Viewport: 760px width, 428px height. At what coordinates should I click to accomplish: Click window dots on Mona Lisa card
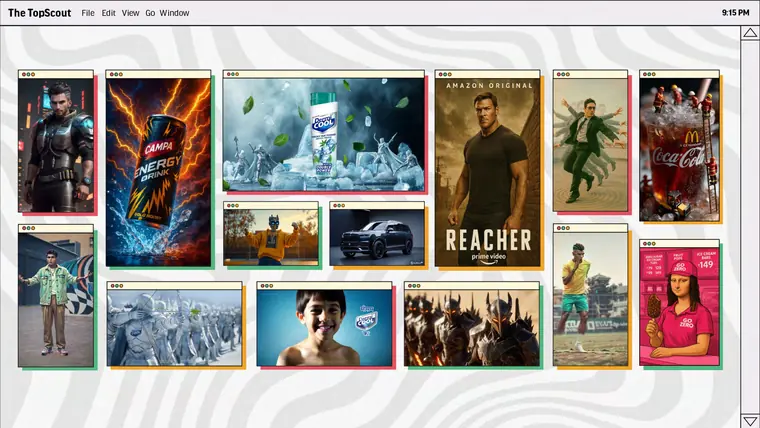pyautogui.click(x=649, y=244)
